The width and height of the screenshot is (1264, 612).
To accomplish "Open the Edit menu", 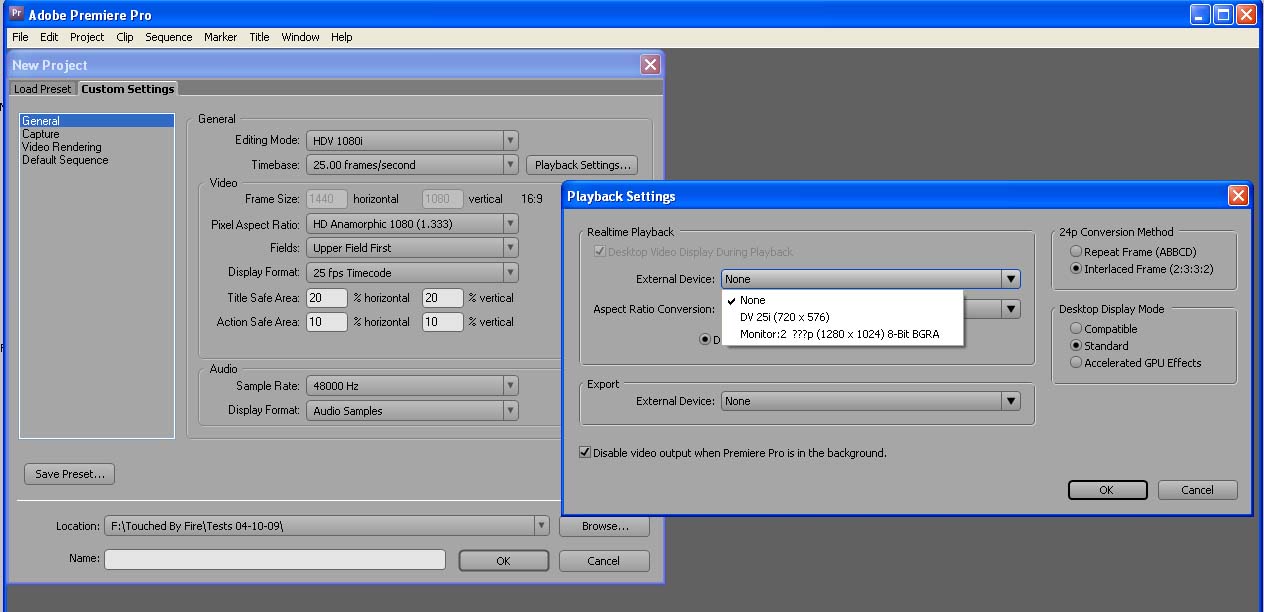I will pyautogui.click(x=49, y=37).
